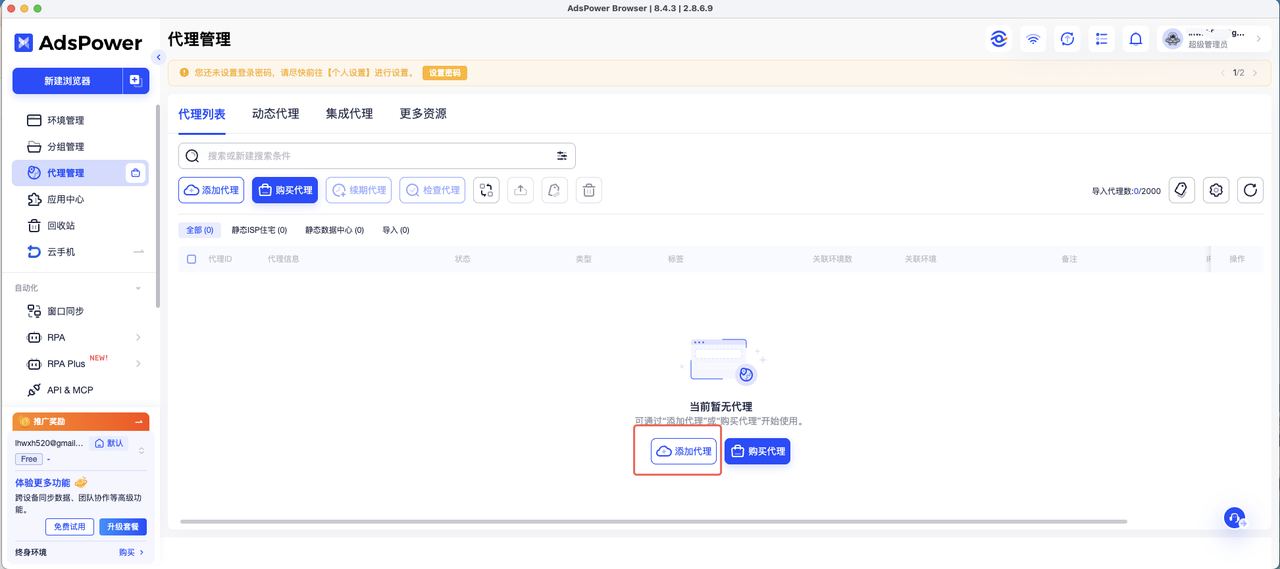Click the 购买 link for 终身环境
The width and height of the screenshot is (1280, 569).
(x=131, y=552)
